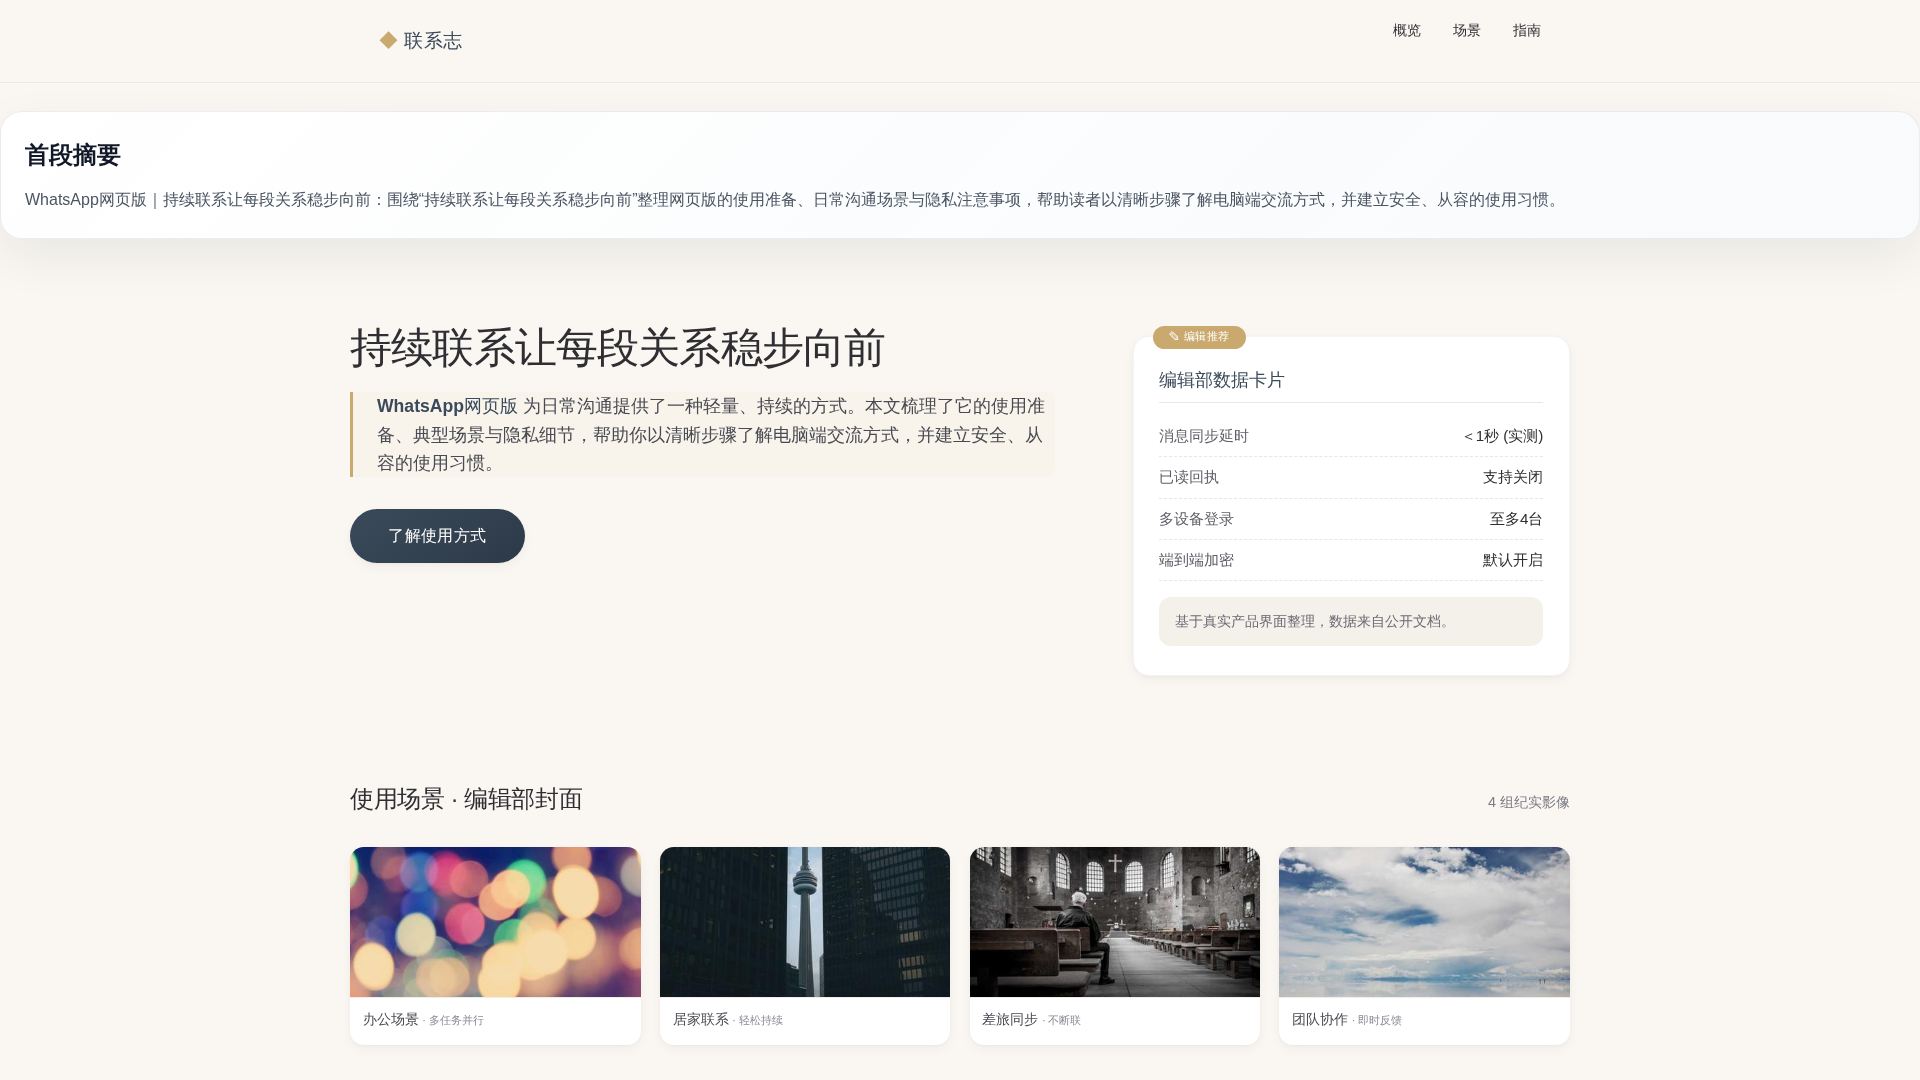1920x1080 pixels.
Task: Open the 差旅同步 church interior thumbnail
Action: pos(1115,922)
